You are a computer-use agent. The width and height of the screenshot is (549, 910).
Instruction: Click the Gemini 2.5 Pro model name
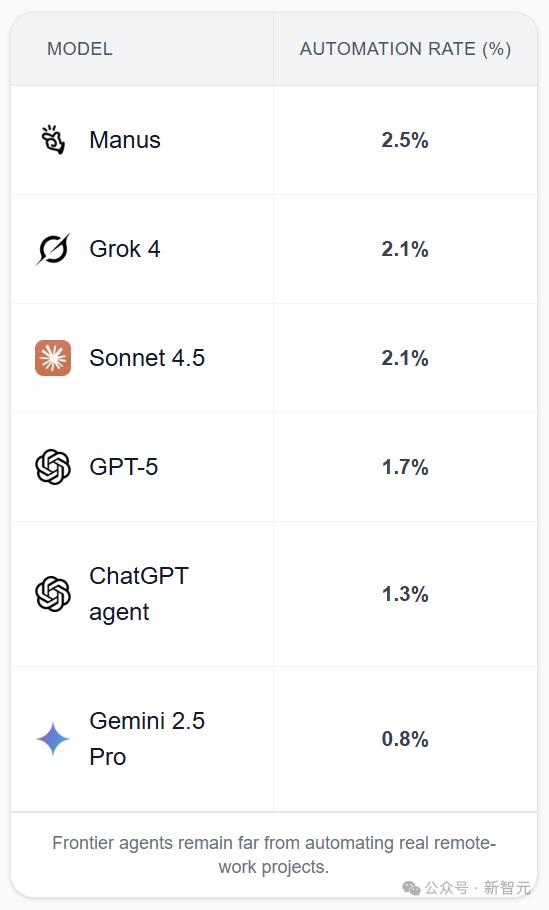(147, 739)
